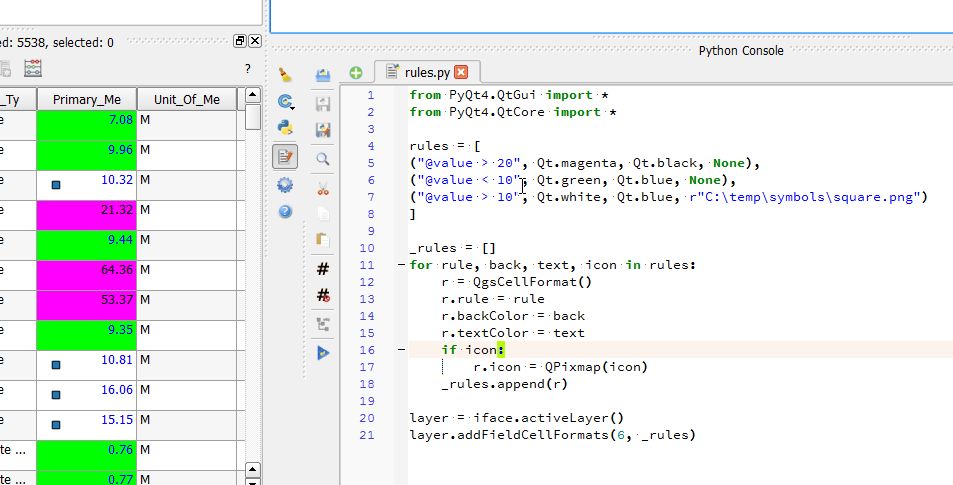Click the Comment hash icon

pos(323,269)
